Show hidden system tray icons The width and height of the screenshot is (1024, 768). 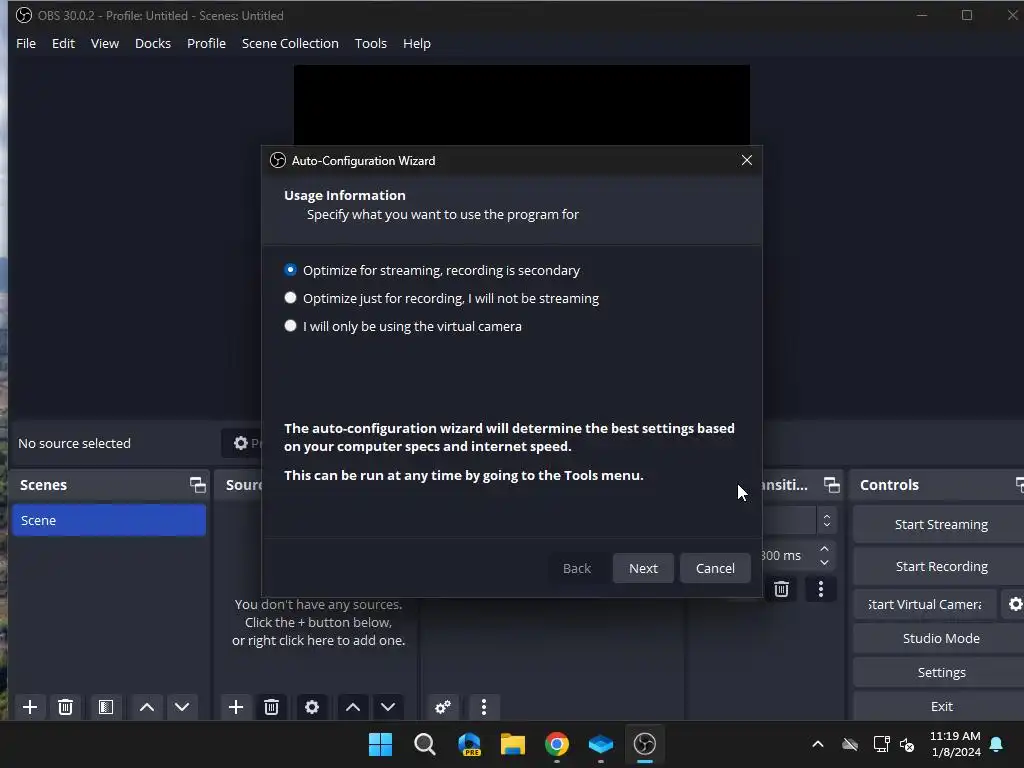tap(818, 744)
